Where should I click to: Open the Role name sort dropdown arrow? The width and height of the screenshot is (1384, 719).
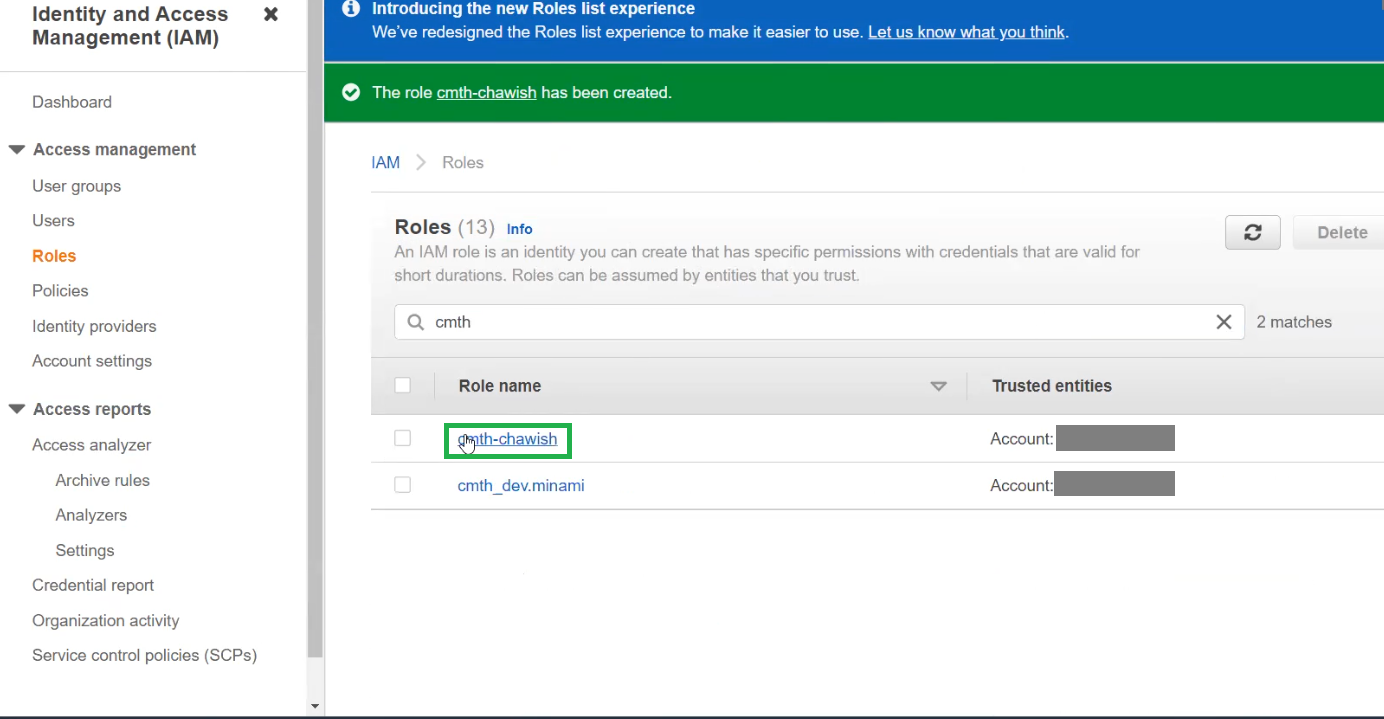click(938, 385)
